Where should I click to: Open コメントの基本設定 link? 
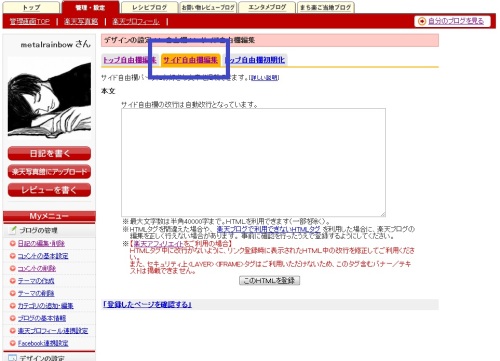[x=43, y=256]
